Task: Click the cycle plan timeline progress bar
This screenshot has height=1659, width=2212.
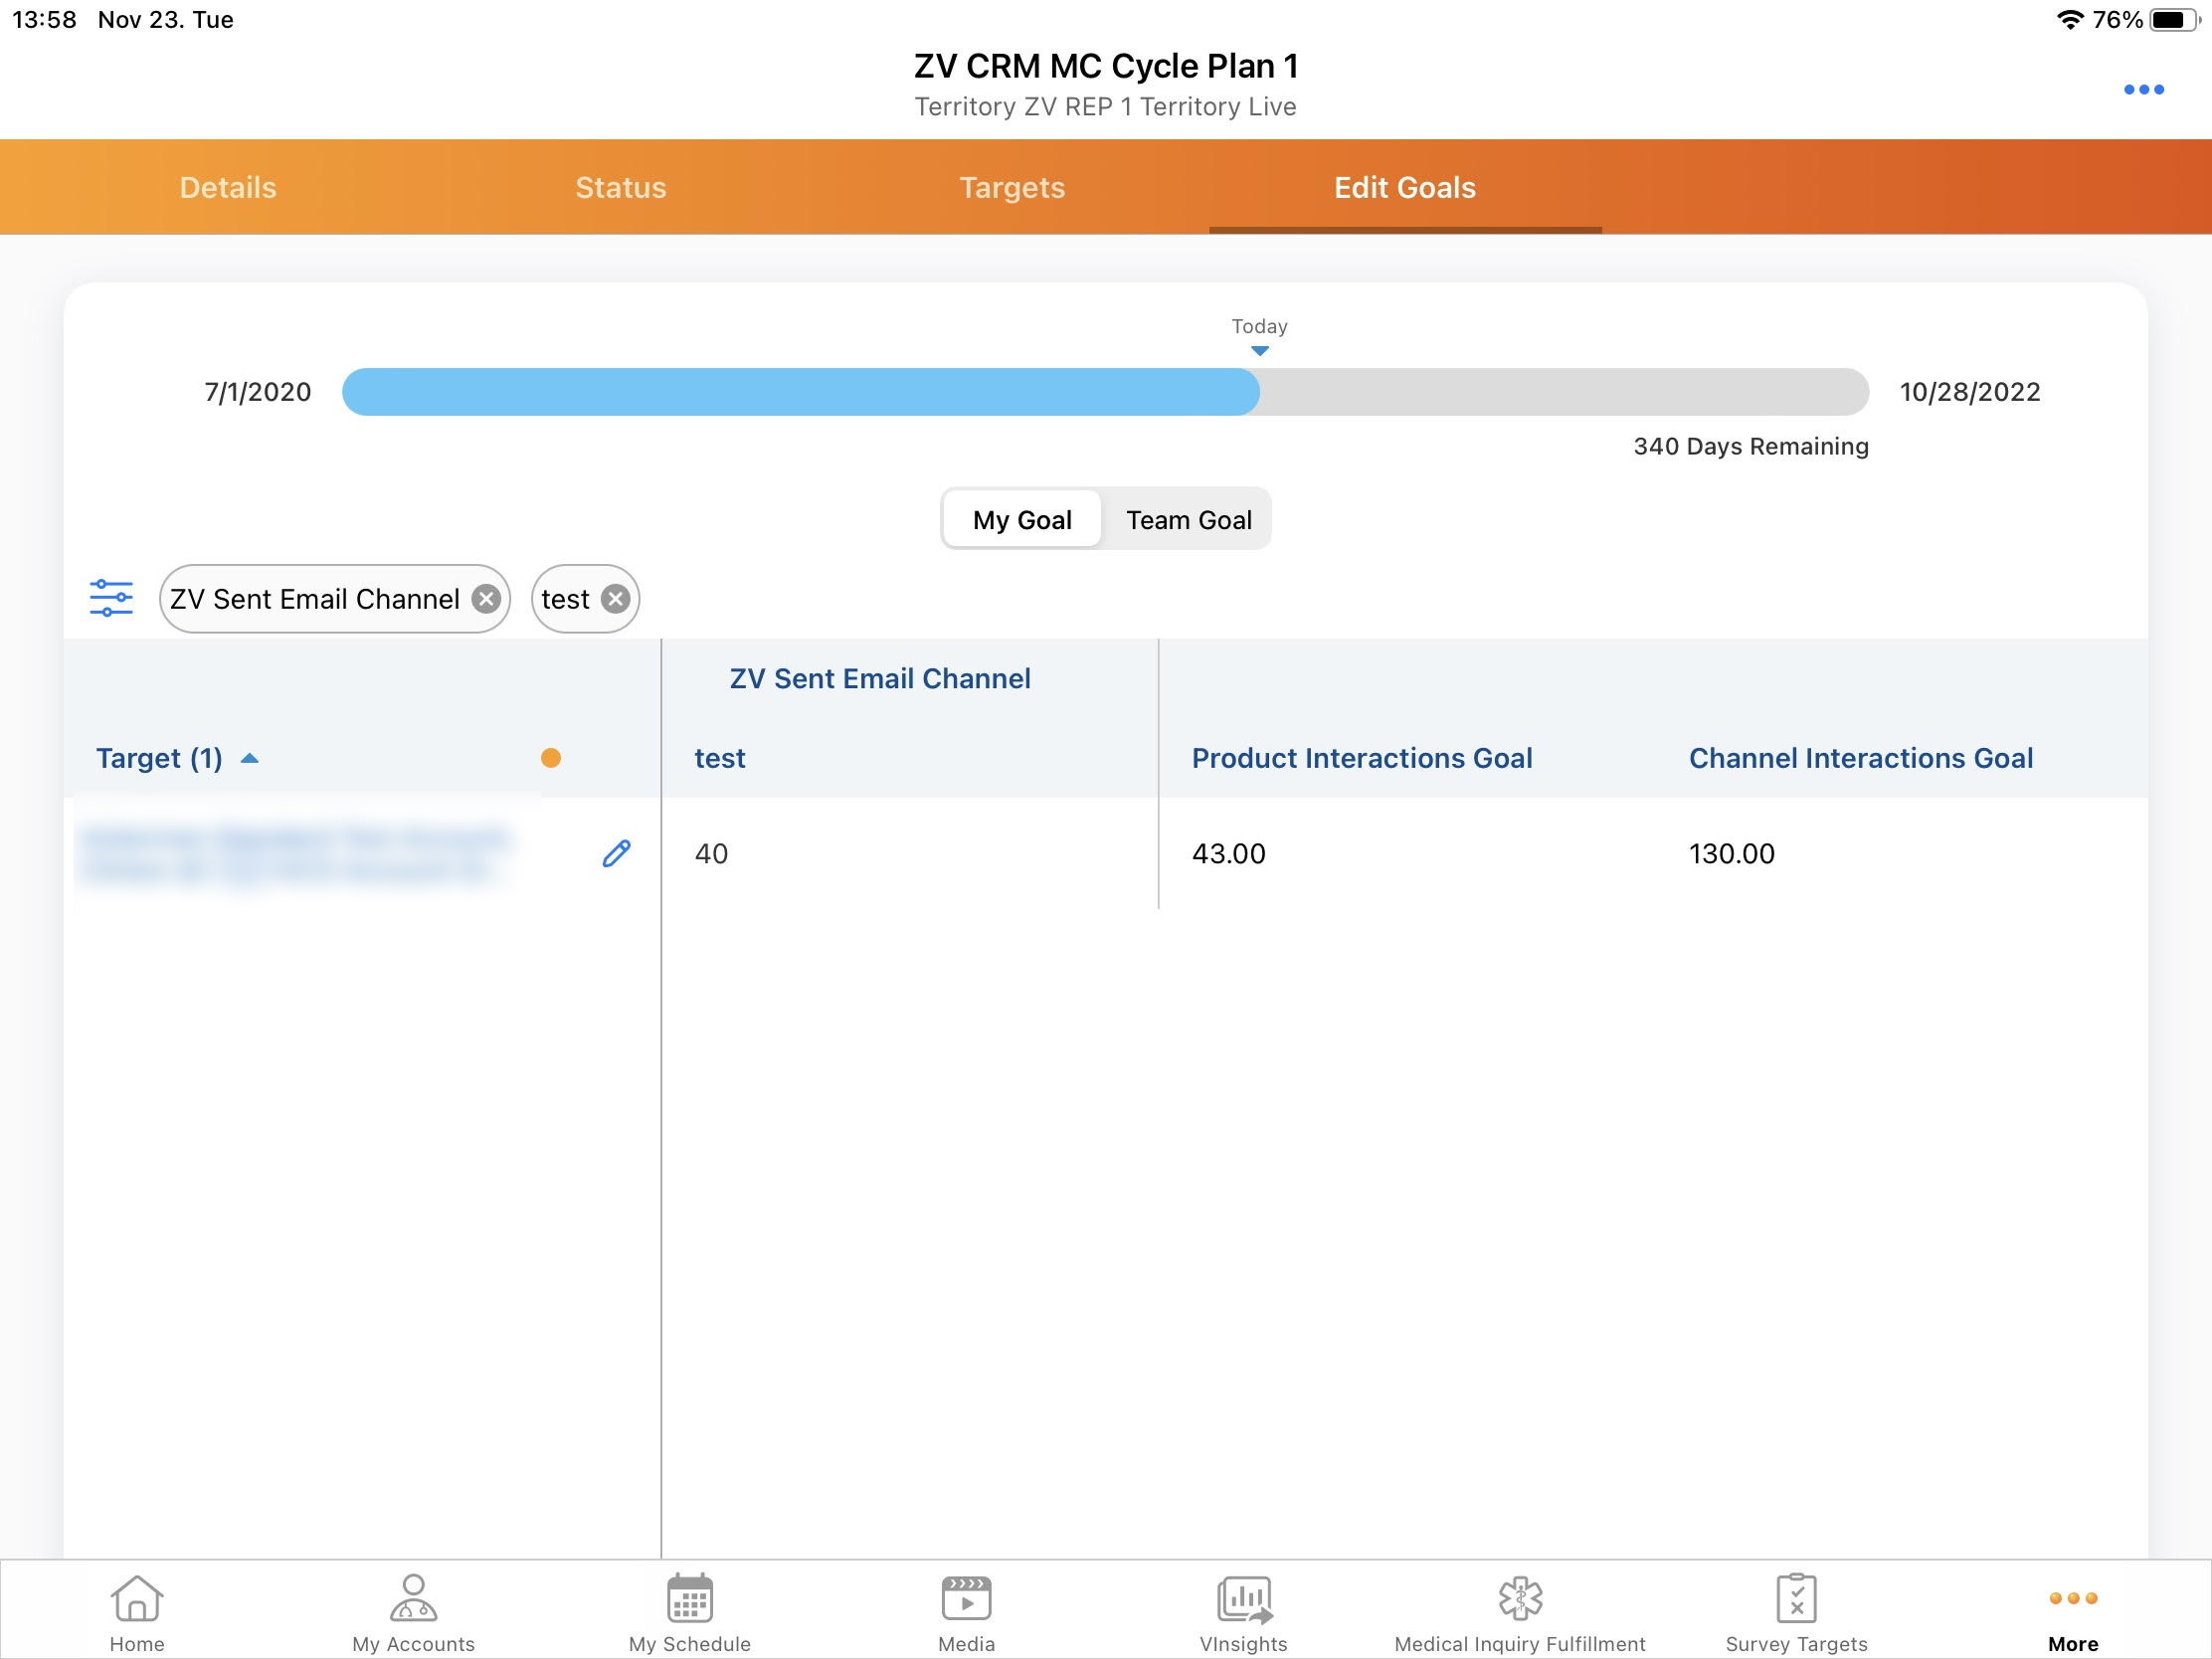Action: [1104, 392]
